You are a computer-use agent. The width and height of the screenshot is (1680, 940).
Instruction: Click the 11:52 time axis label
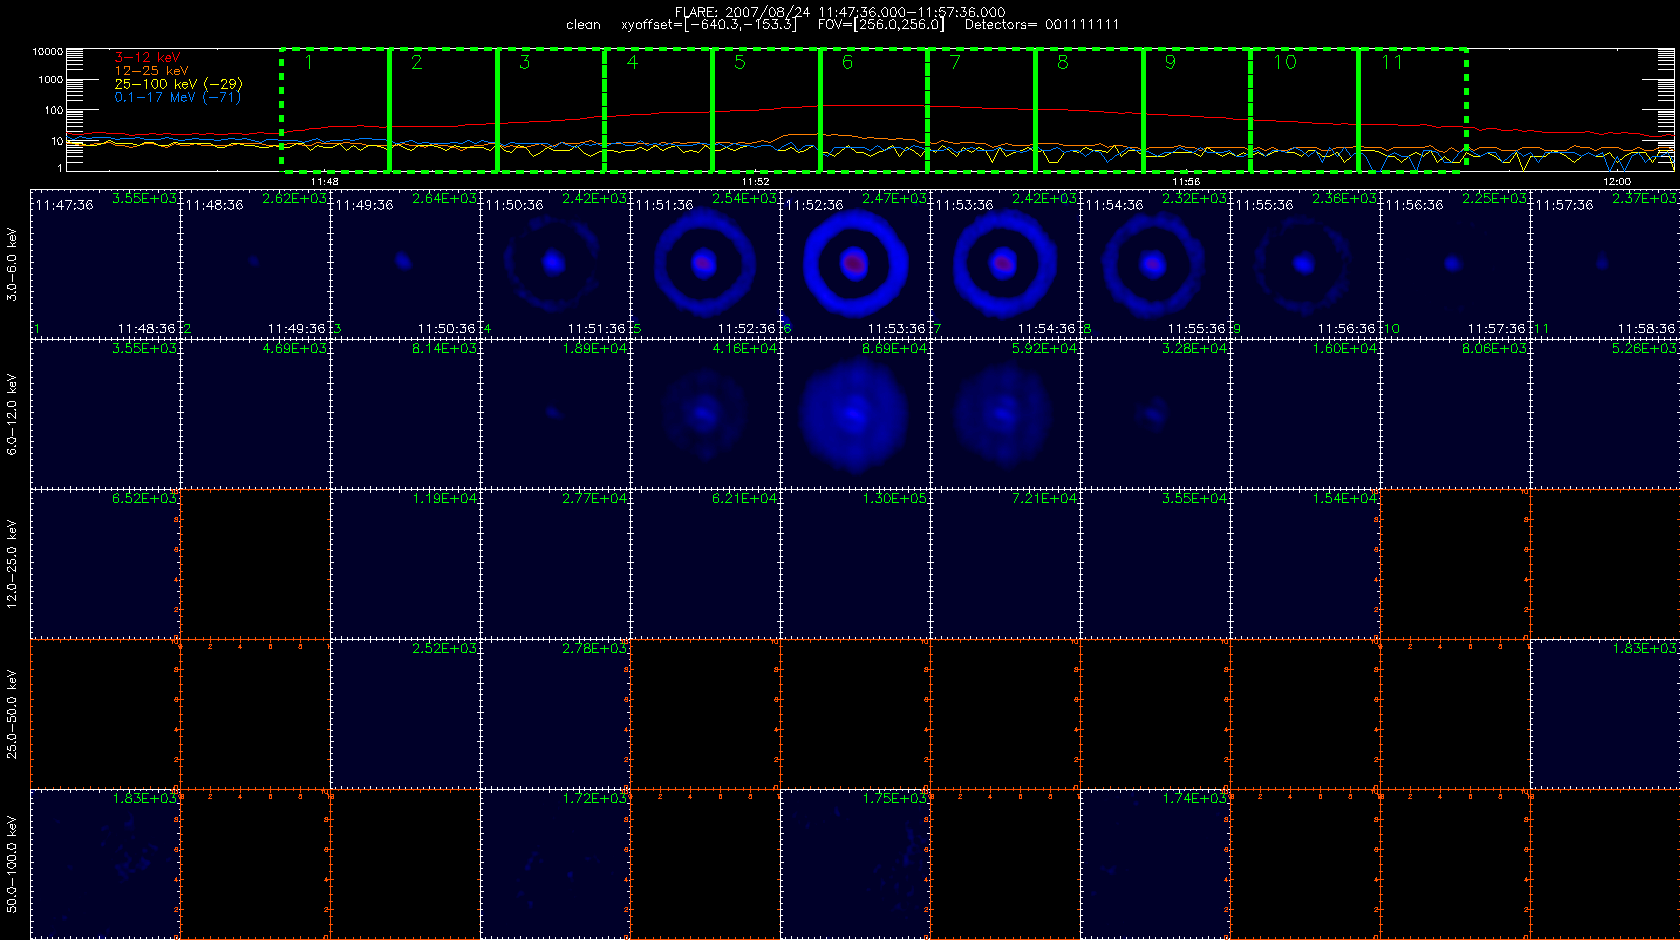coord(756,182)
